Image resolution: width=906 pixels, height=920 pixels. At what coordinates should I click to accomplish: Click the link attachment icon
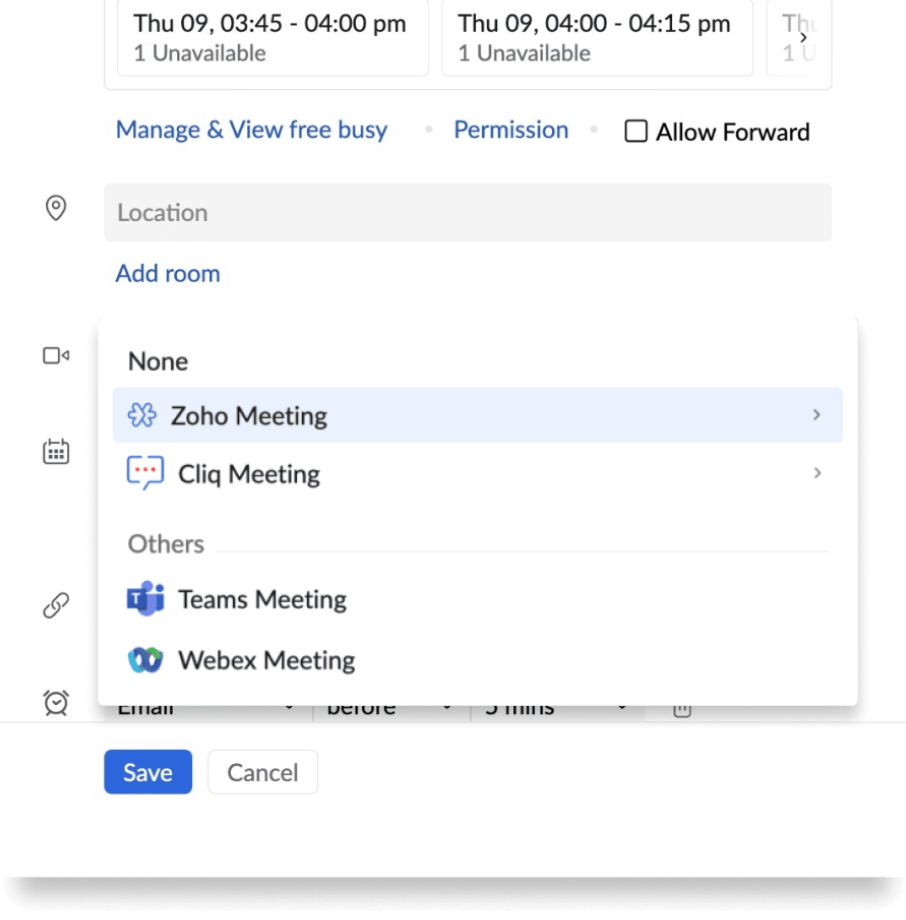tap(56, 605)
